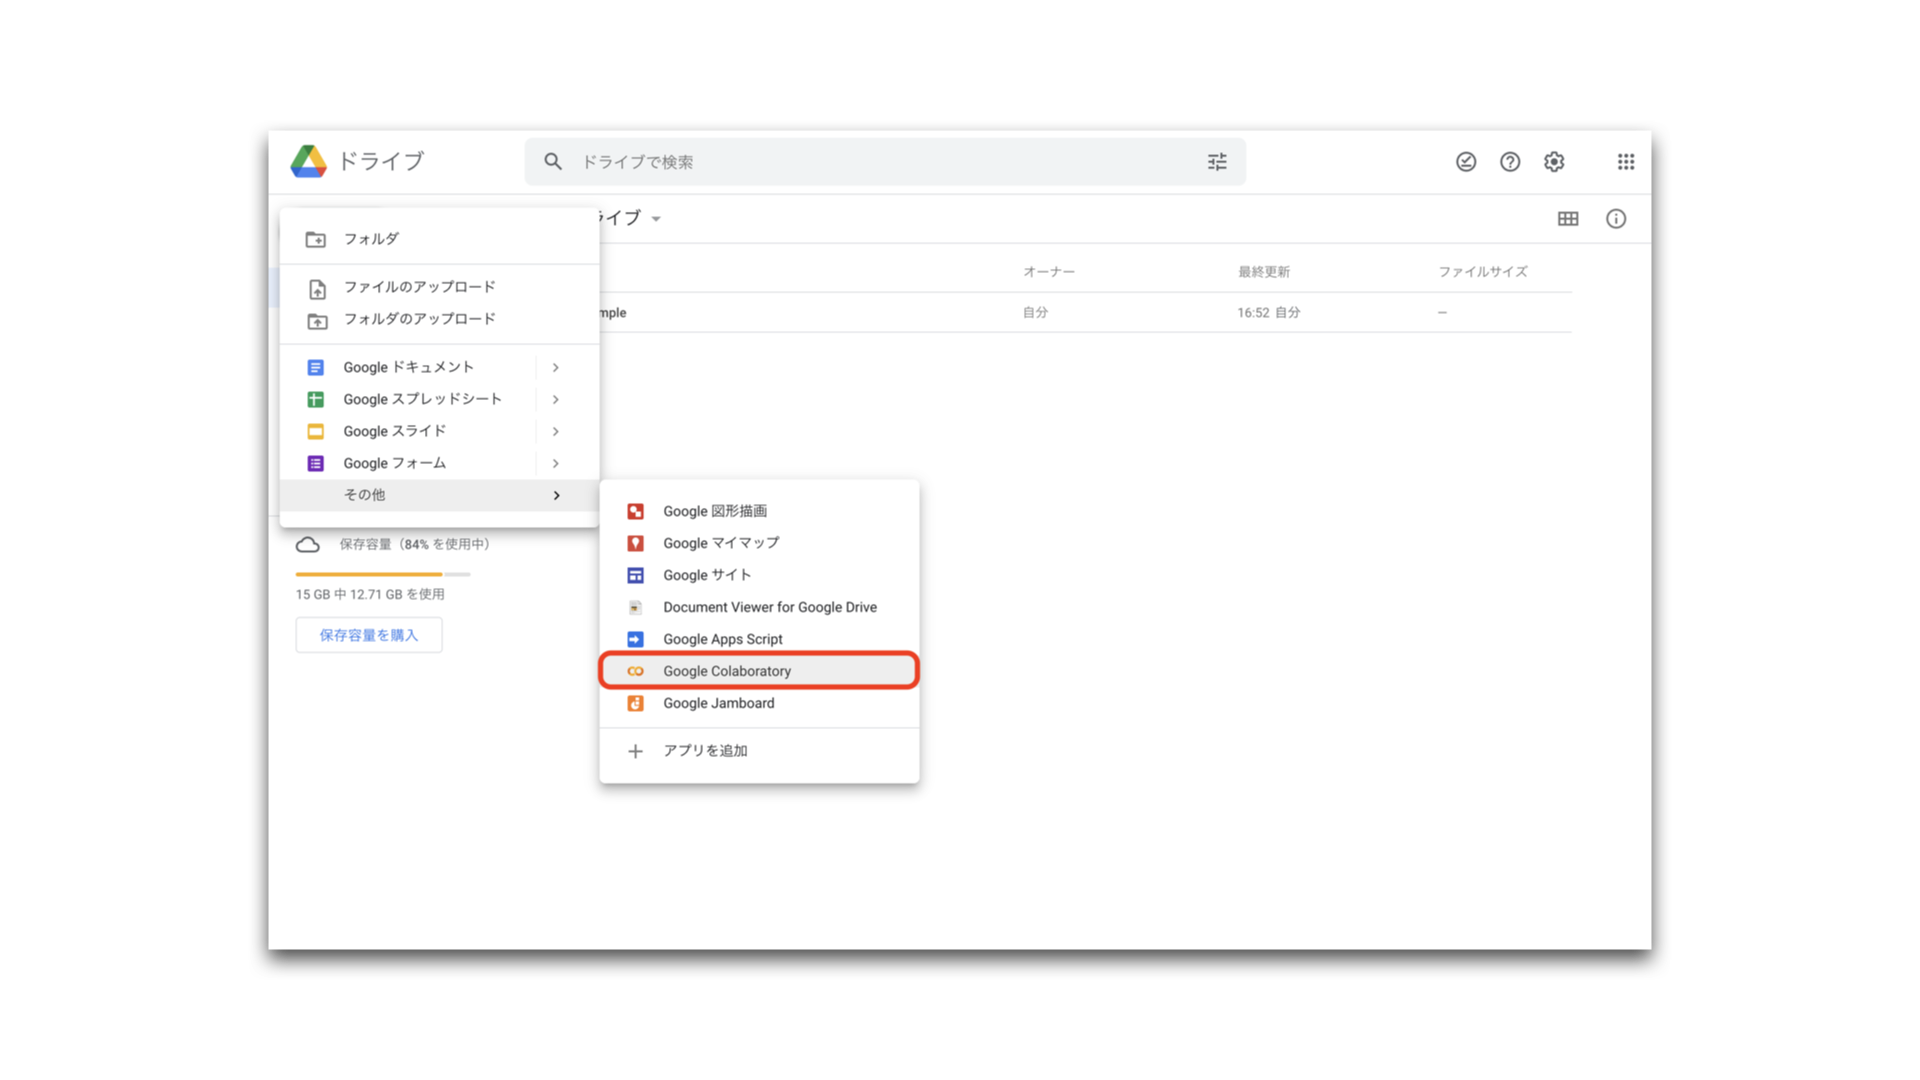Click the 16:52 自分 modified cell
The width and height of the screenshot is (1920, 1080).
point(1269,313)
